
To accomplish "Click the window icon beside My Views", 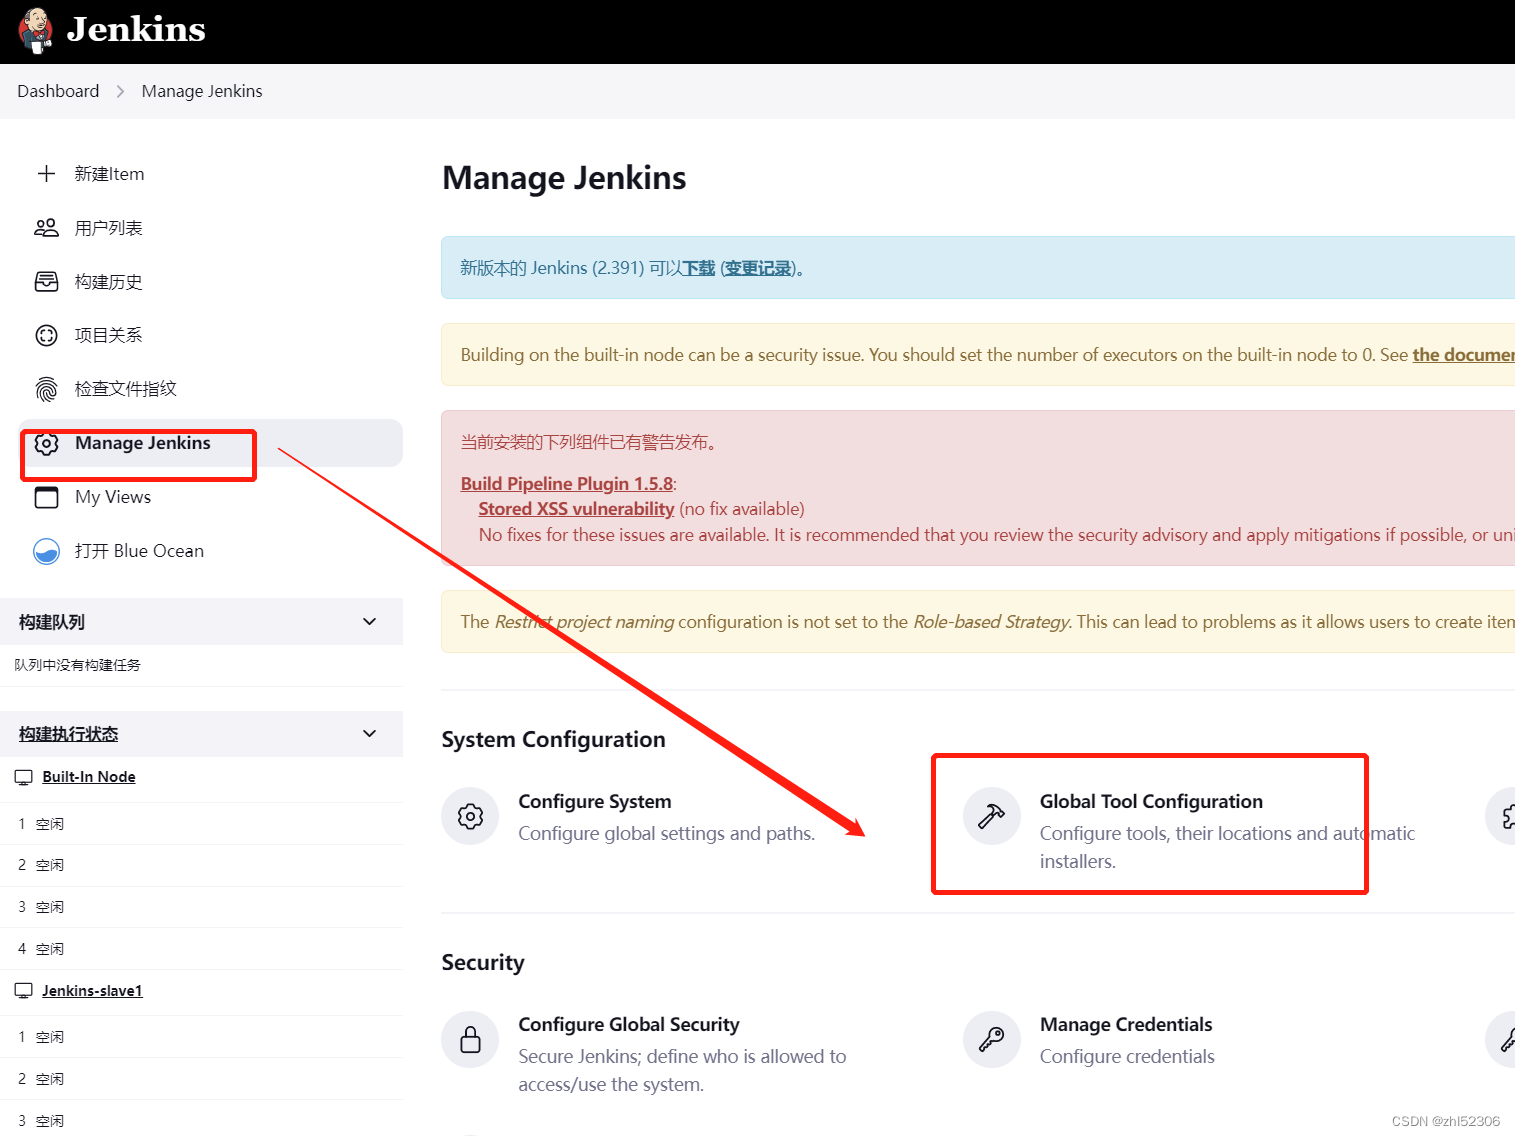I will pos(46,497).
